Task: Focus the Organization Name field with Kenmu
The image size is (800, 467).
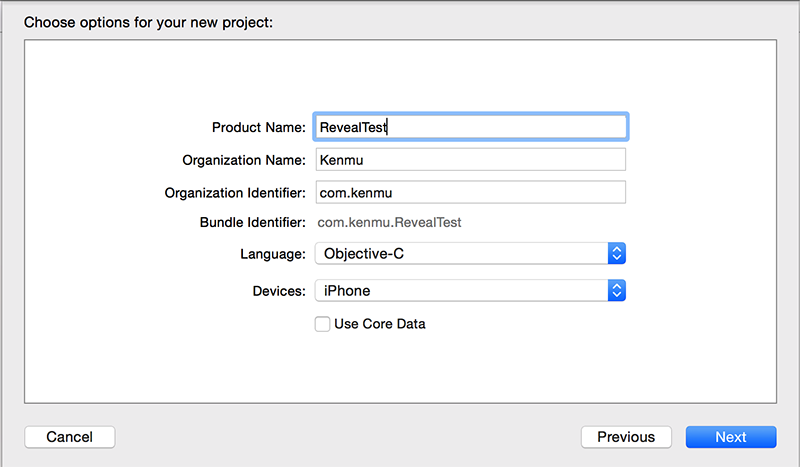Action: (470, 160)
